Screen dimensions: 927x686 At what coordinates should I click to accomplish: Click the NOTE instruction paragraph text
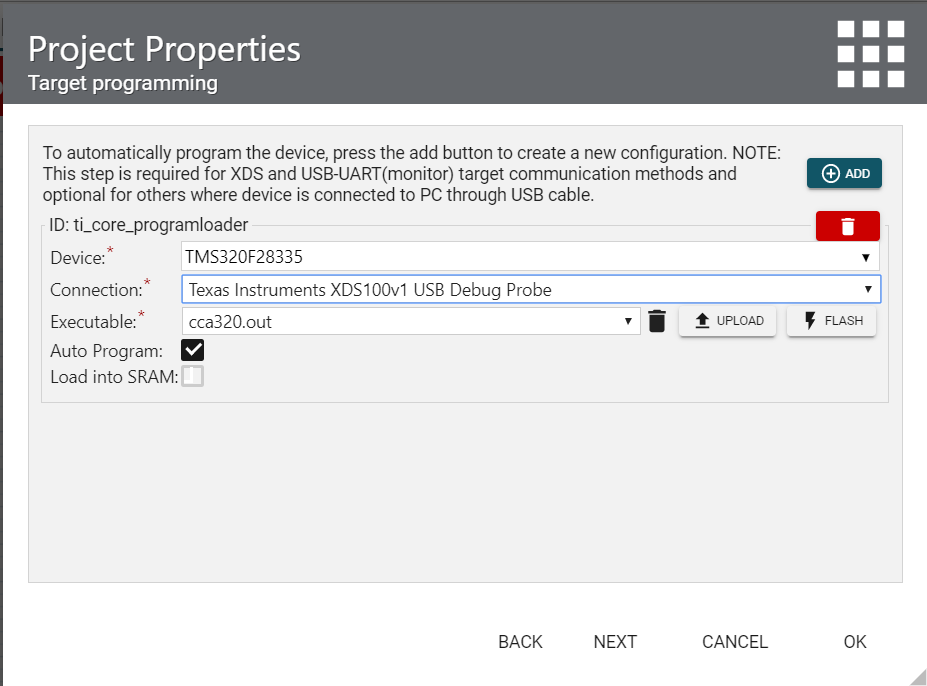click(x=411, y=174)
